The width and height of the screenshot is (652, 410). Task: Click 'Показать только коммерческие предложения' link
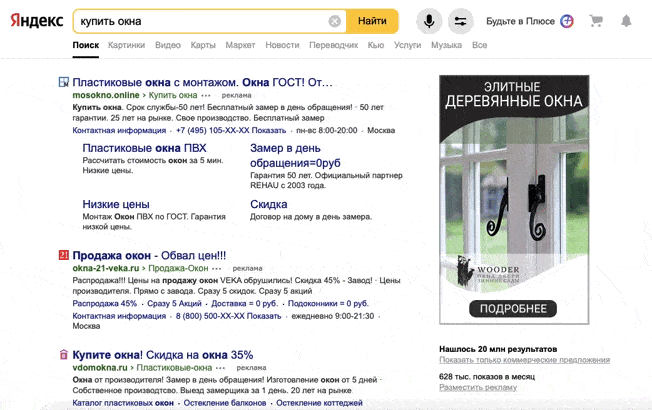tap(524, 360)
